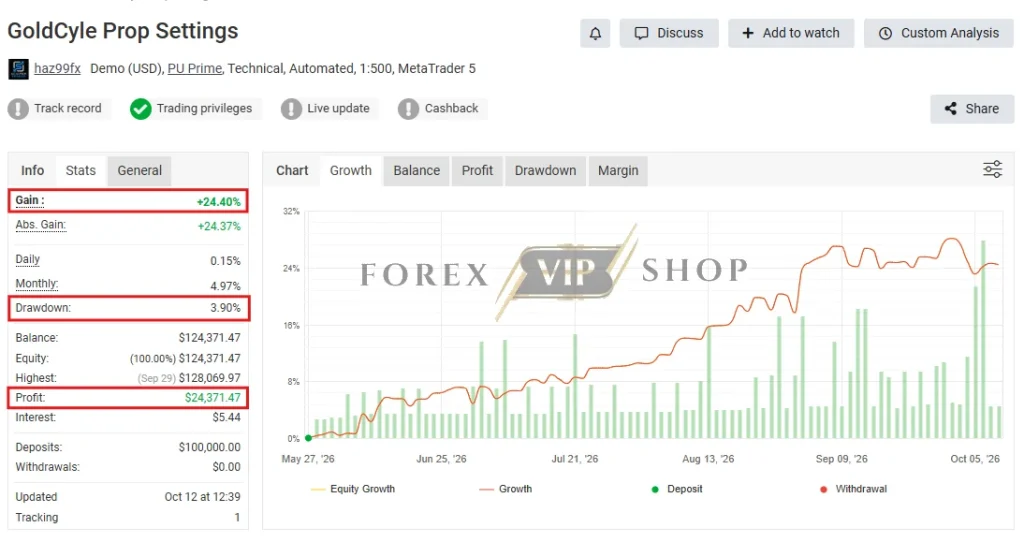Click the +24.40% gain value
The height and width of the screenshot is (542, 1024).
(x=219, y=202)
